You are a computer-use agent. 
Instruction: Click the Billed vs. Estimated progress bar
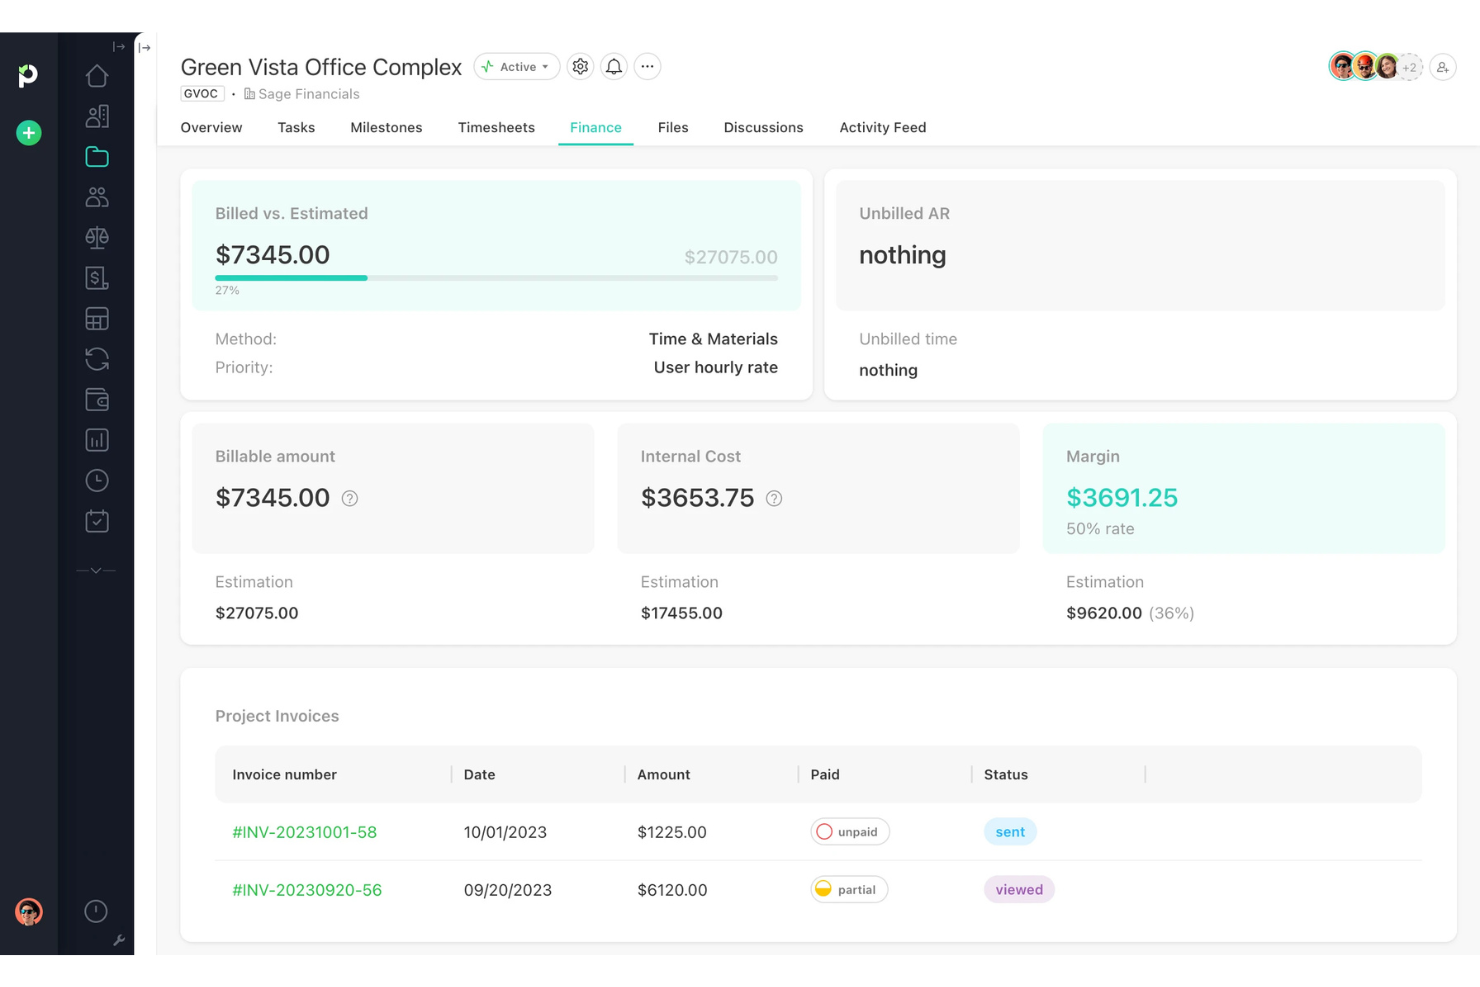pos(496,277)
